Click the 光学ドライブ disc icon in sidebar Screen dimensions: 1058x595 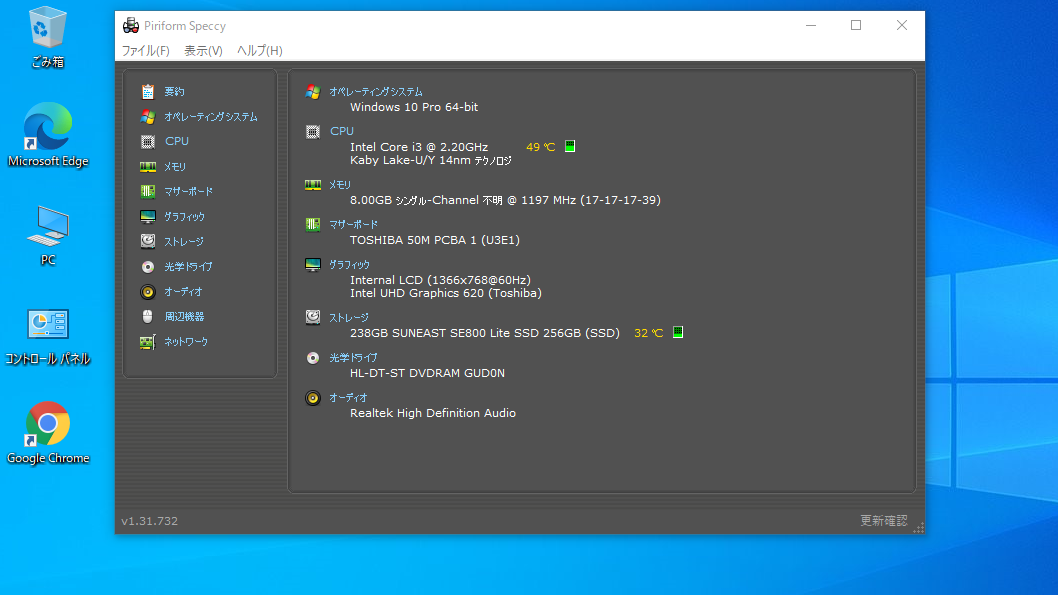(148, 266)
